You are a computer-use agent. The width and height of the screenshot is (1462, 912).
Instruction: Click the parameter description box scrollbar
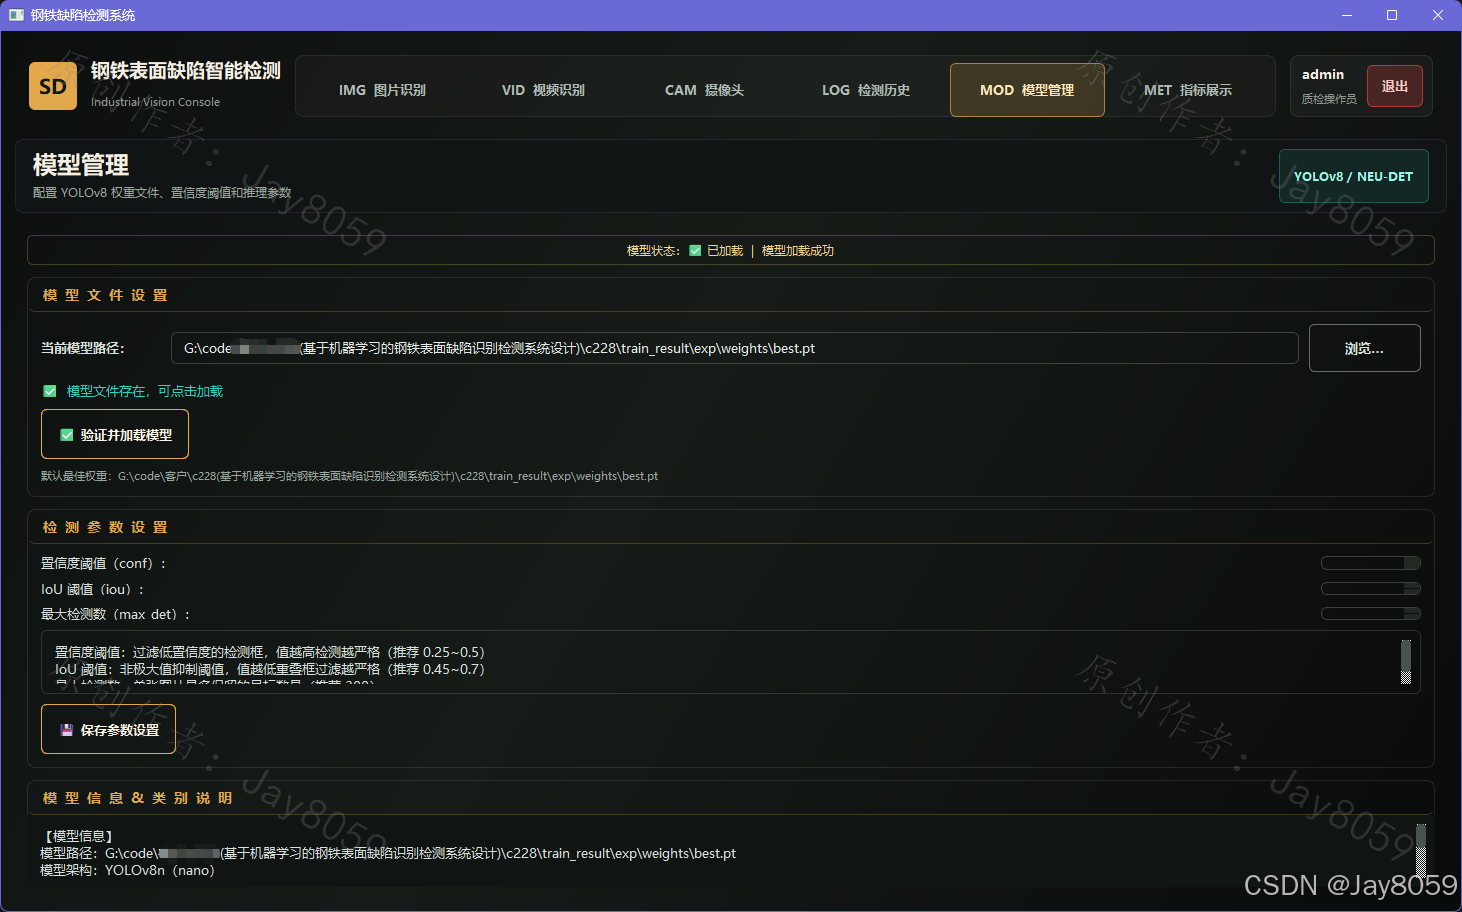[1406, 662]
